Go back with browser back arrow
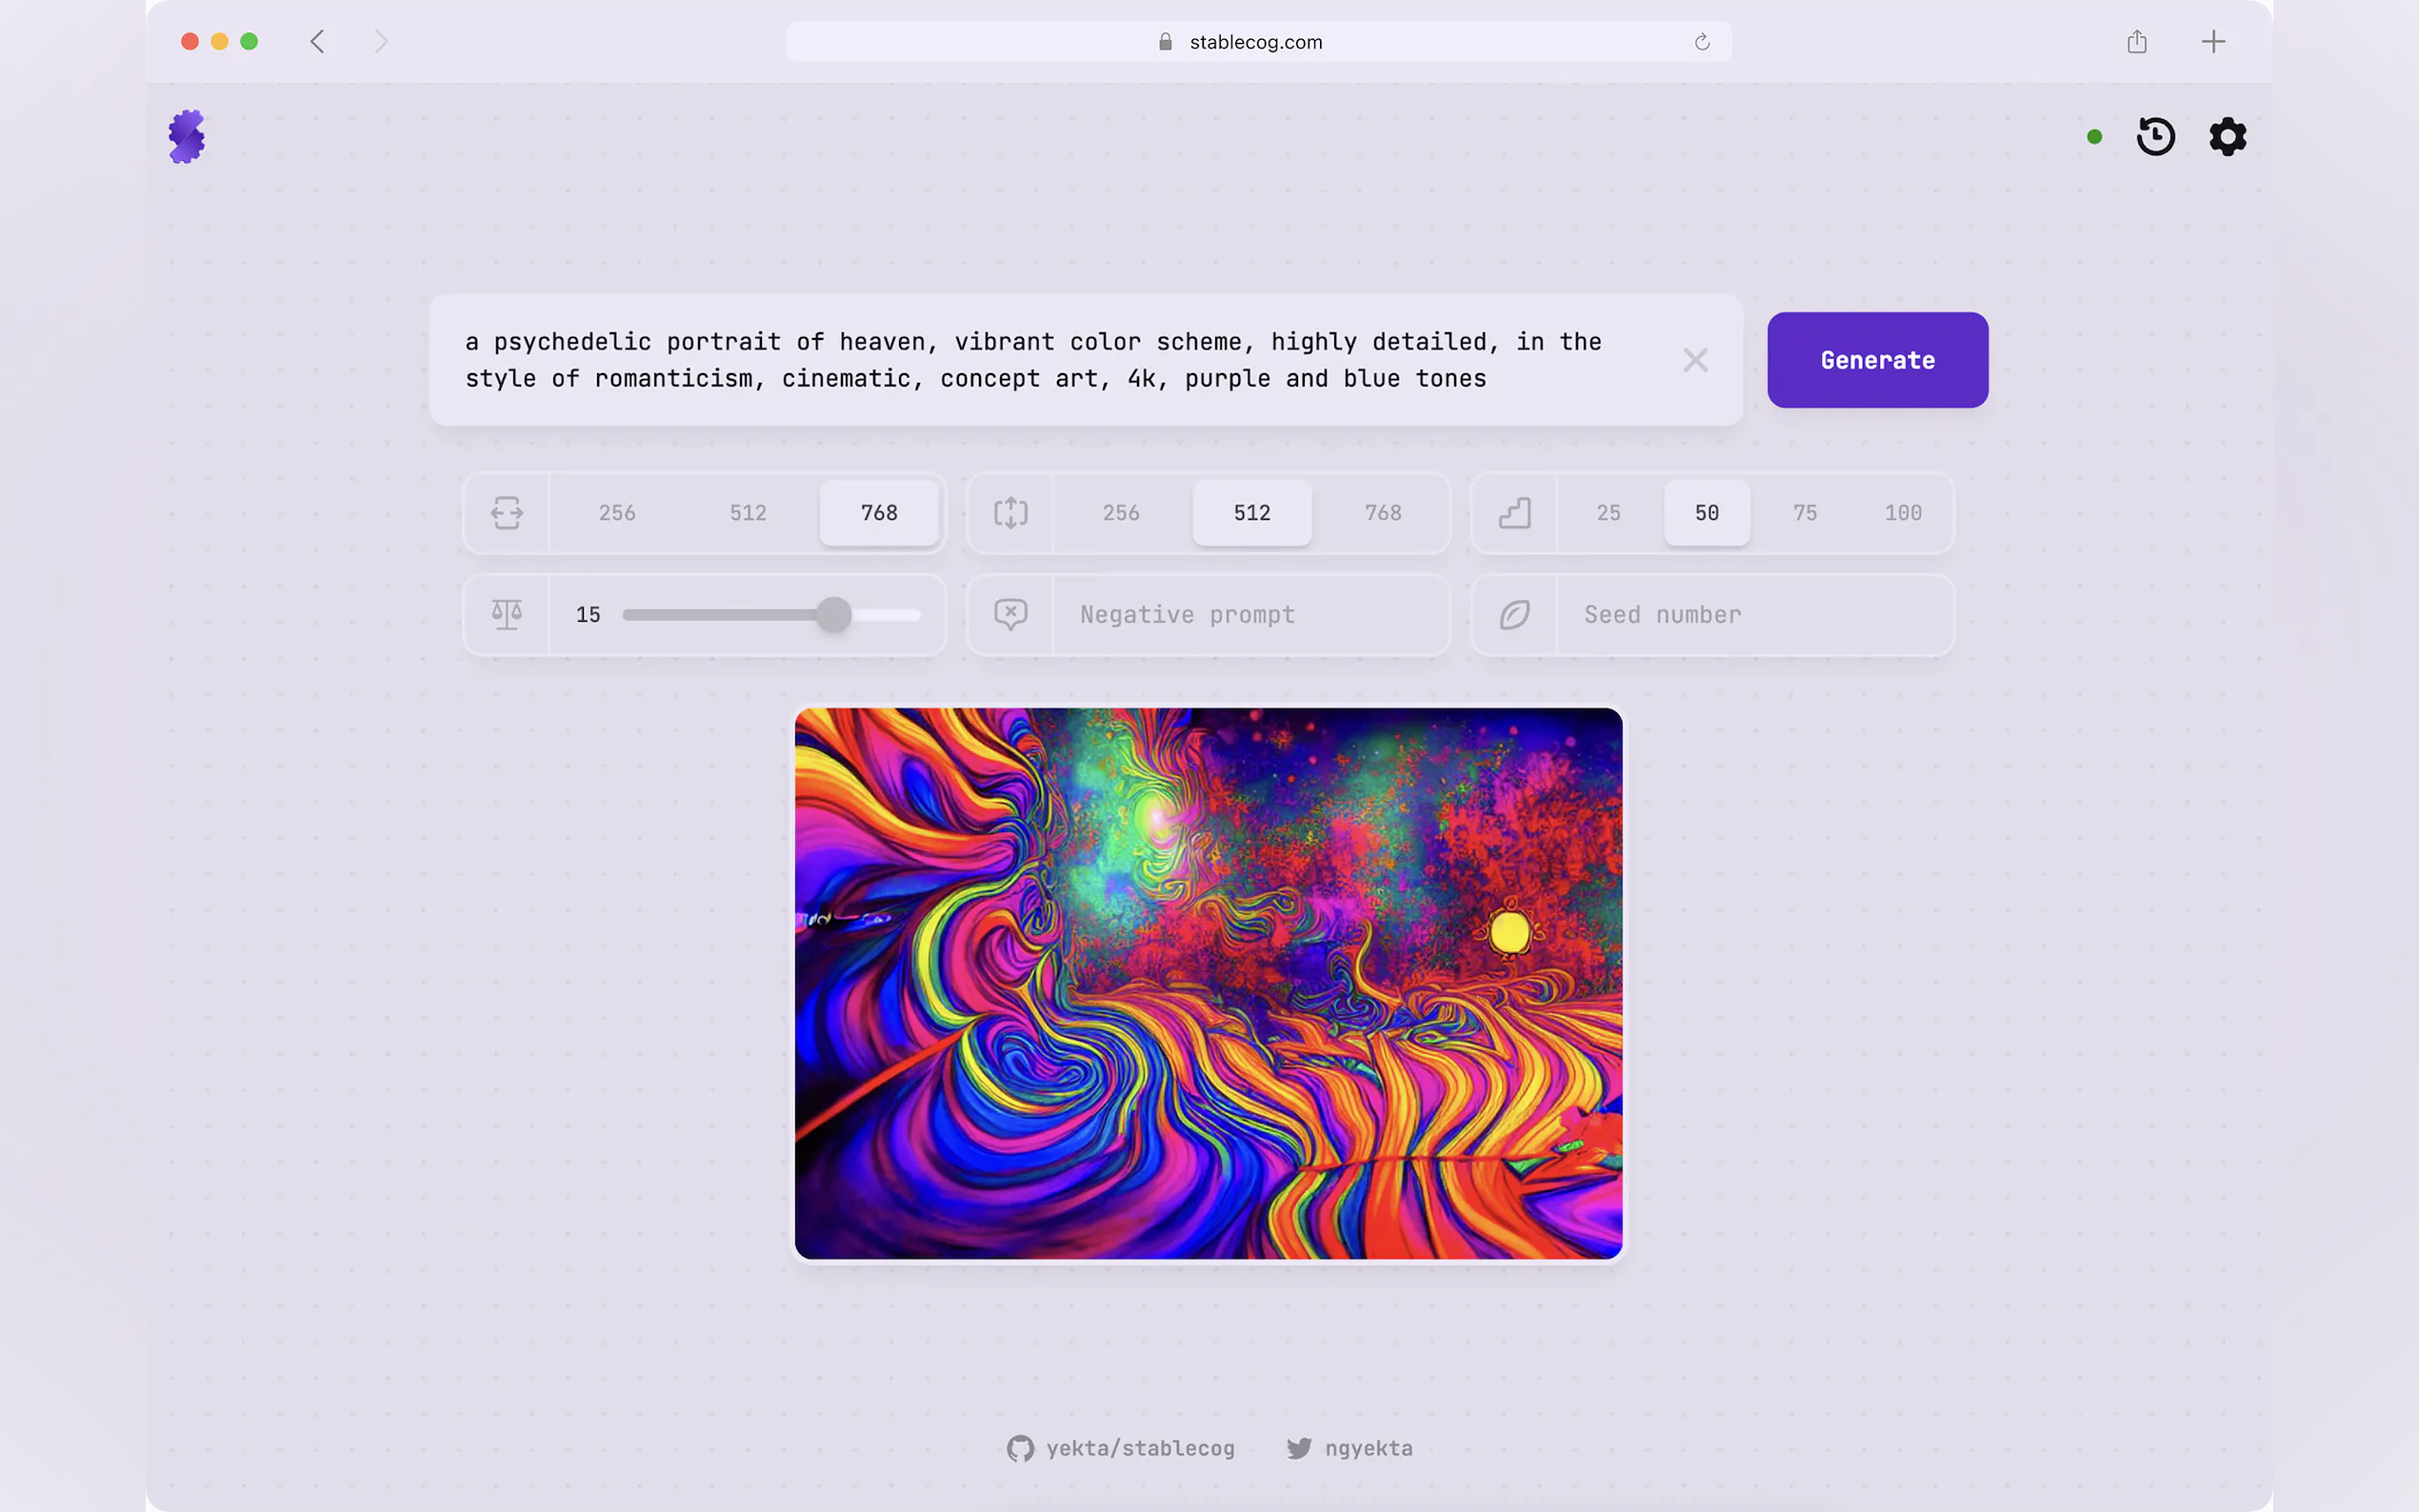Viewport: 2419px width, 1512px height. 318,42
